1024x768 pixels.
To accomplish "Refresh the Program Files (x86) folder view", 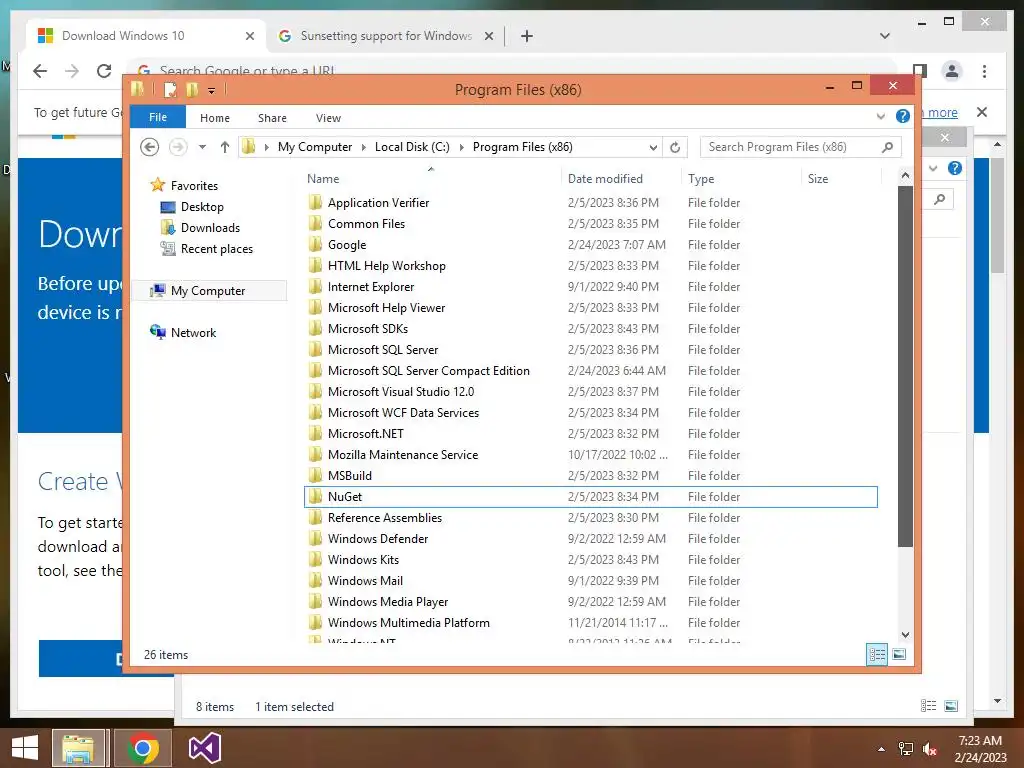I will coord(675,147).
